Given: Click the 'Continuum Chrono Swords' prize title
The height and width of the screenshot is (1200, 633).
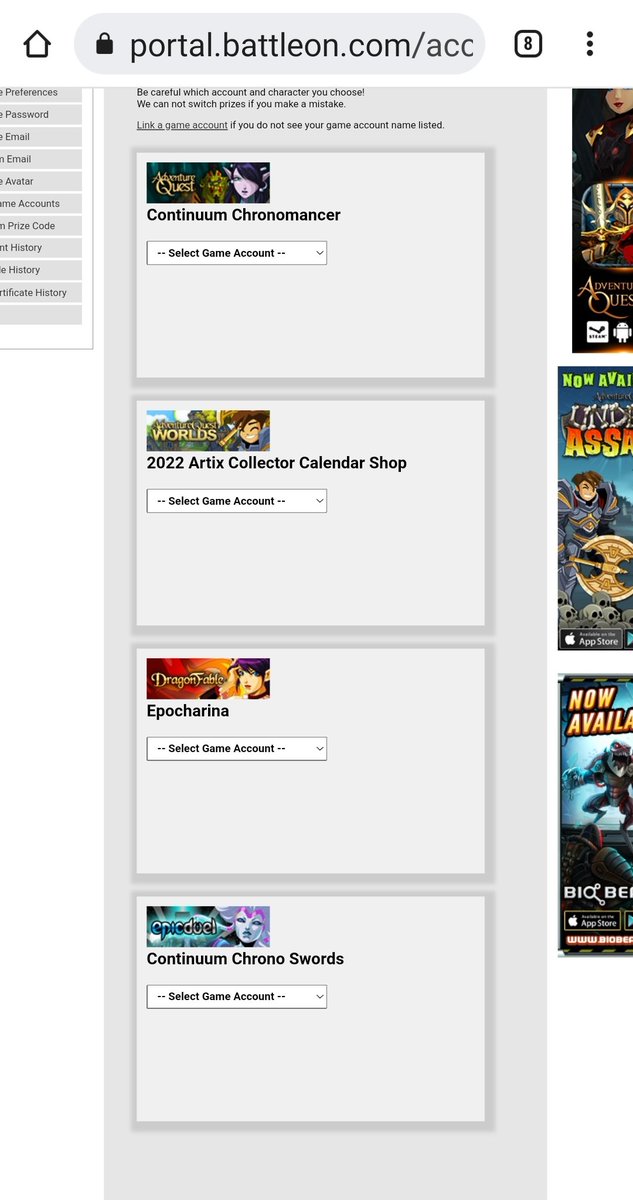Looking at the screenshot, I should 245,959.
